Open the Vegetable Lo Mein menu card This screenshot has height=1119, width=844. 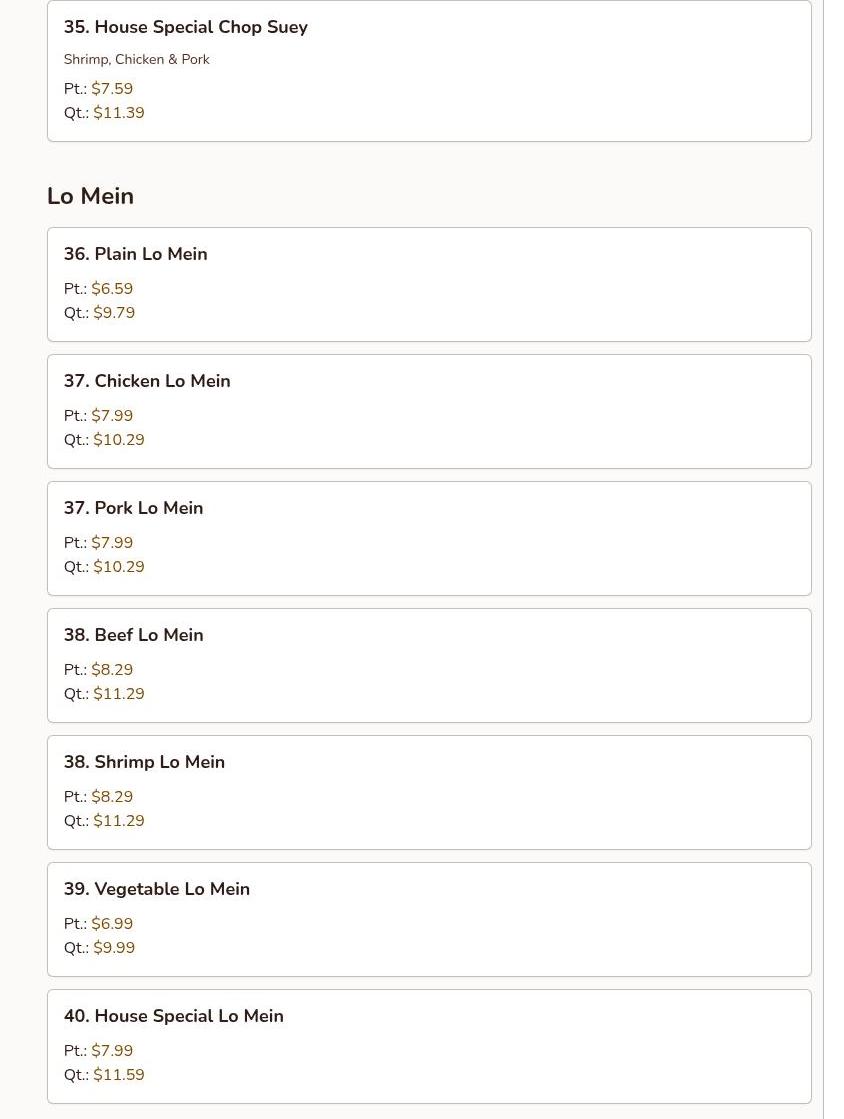tap(428, 919)
